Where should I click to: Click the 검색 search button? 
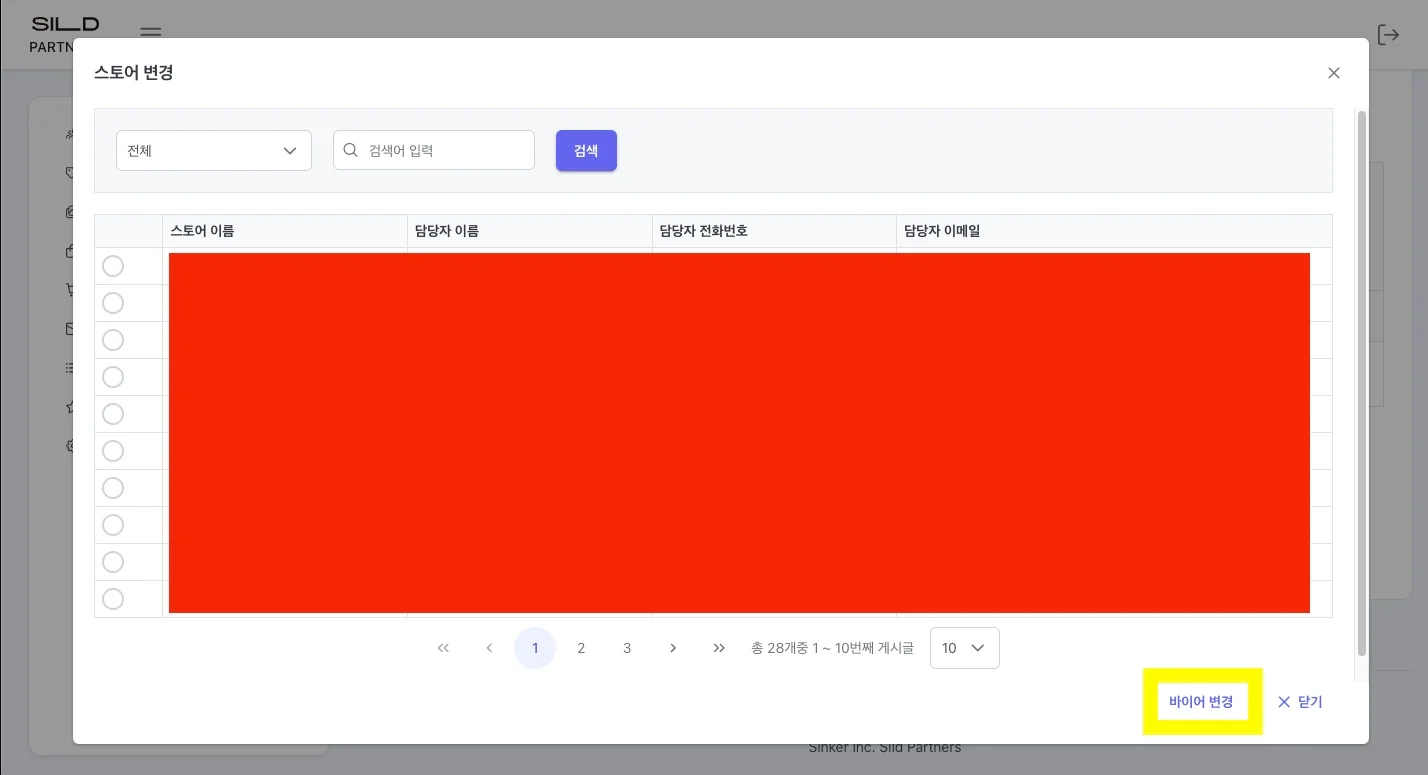[586, 151]
